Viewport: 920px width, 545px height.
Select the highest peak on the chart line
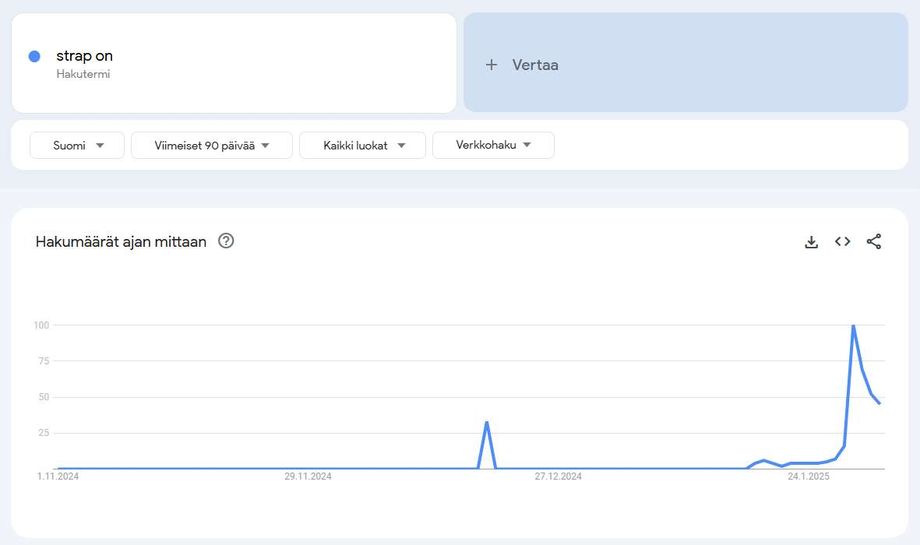[x=853, y=326]
